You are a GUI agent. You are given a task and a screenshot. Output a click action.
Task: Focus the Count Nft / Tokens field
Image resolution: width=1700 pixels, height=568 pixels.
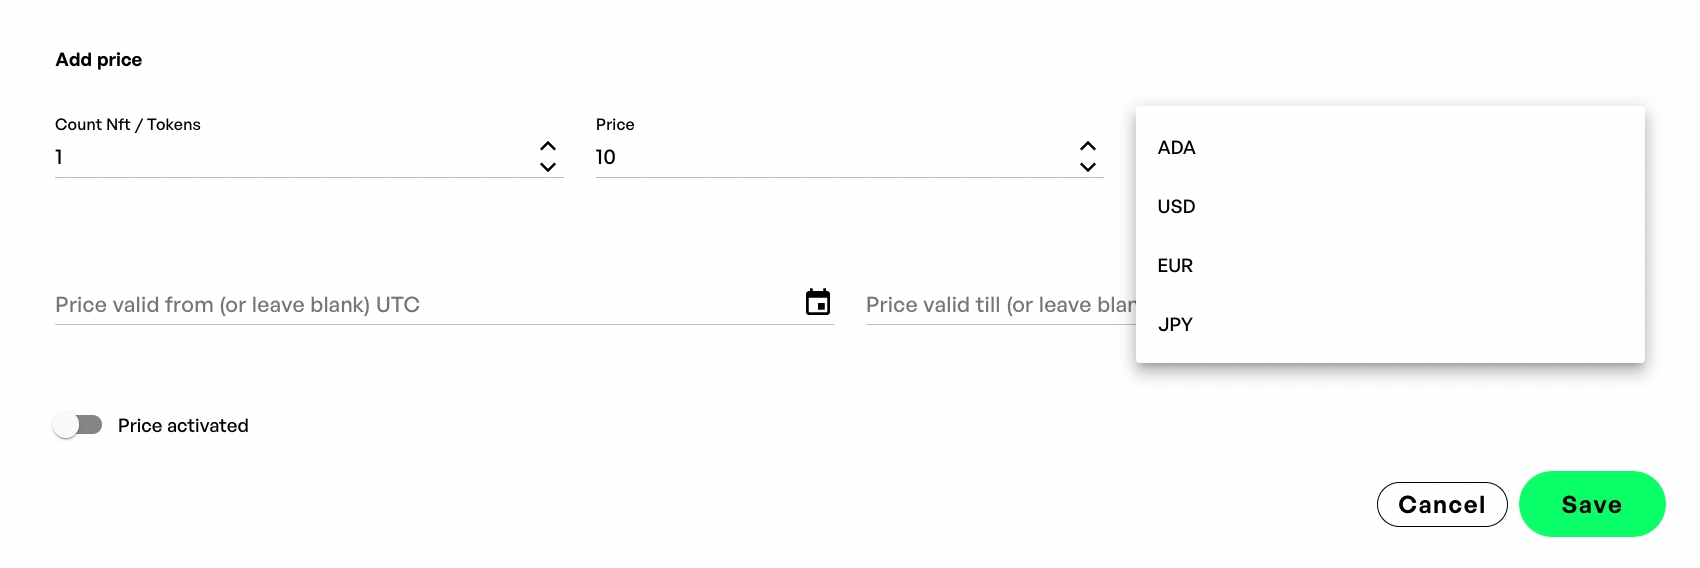(290, 157)
